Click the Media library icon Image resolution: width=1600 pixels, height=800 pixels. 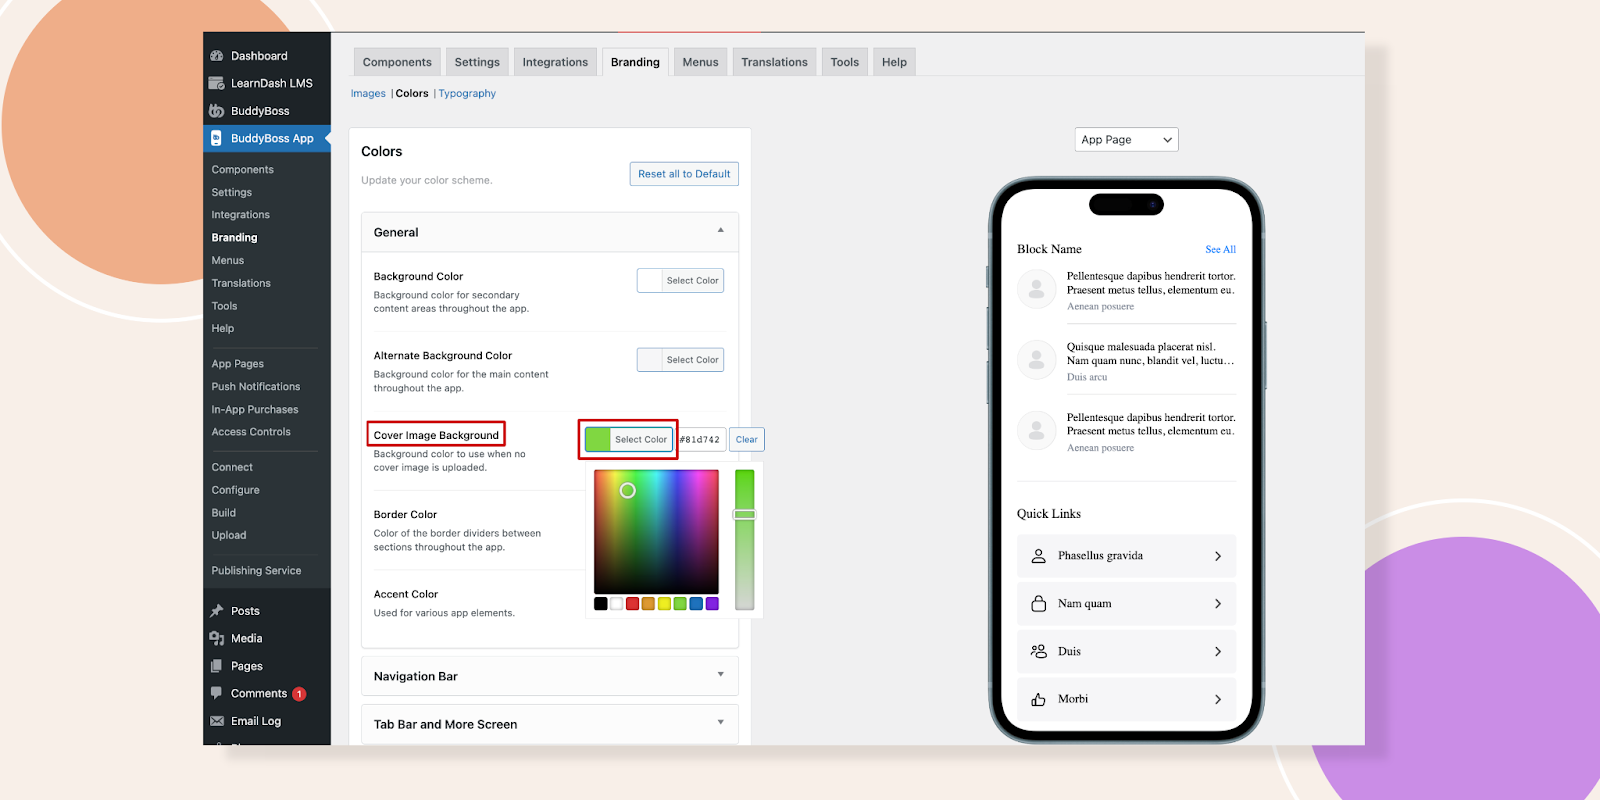point(217,638)
